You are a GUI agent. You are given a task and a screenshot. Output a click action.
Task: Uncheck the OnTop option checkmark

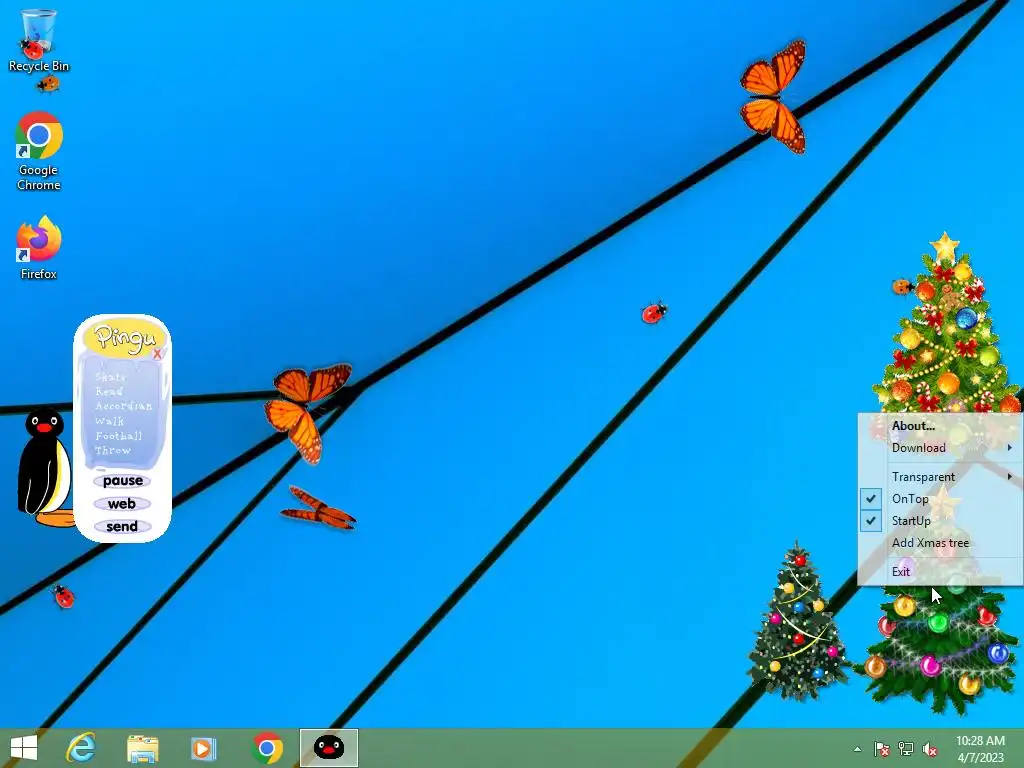tap(871, 499)
